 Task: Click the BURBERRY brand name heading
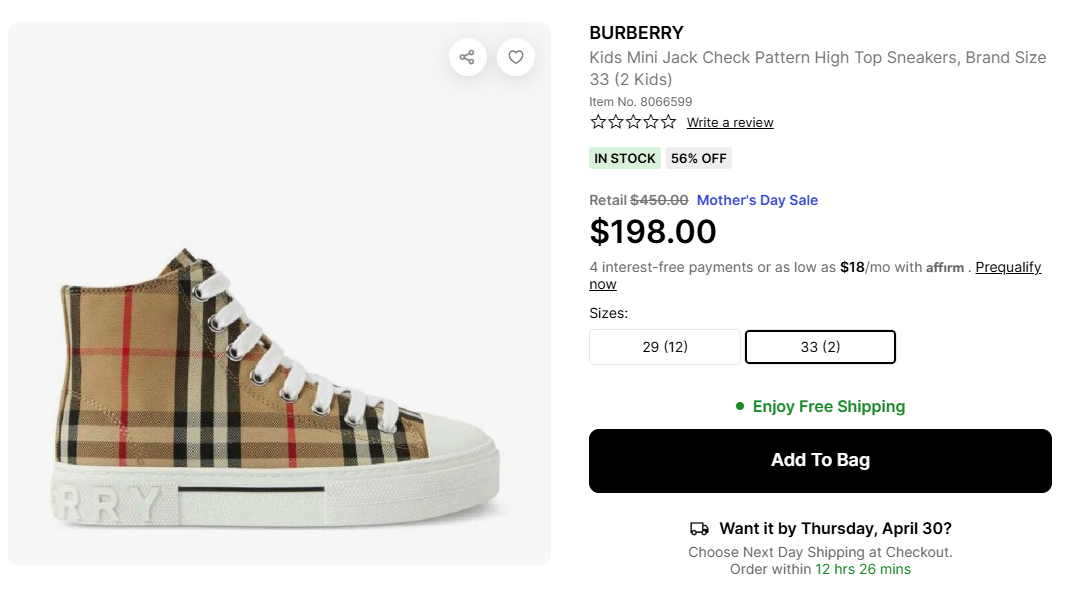coord(636,33)
